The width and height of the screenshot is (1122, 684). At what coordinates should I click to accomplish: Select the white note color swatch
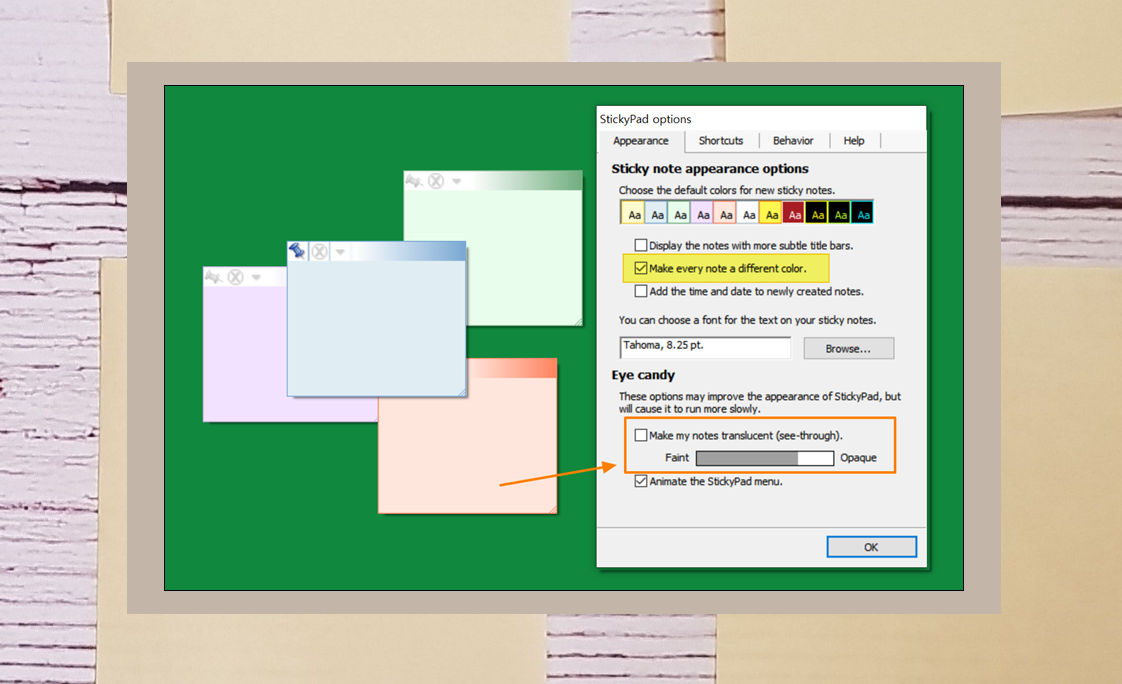(x=748, y=214)
